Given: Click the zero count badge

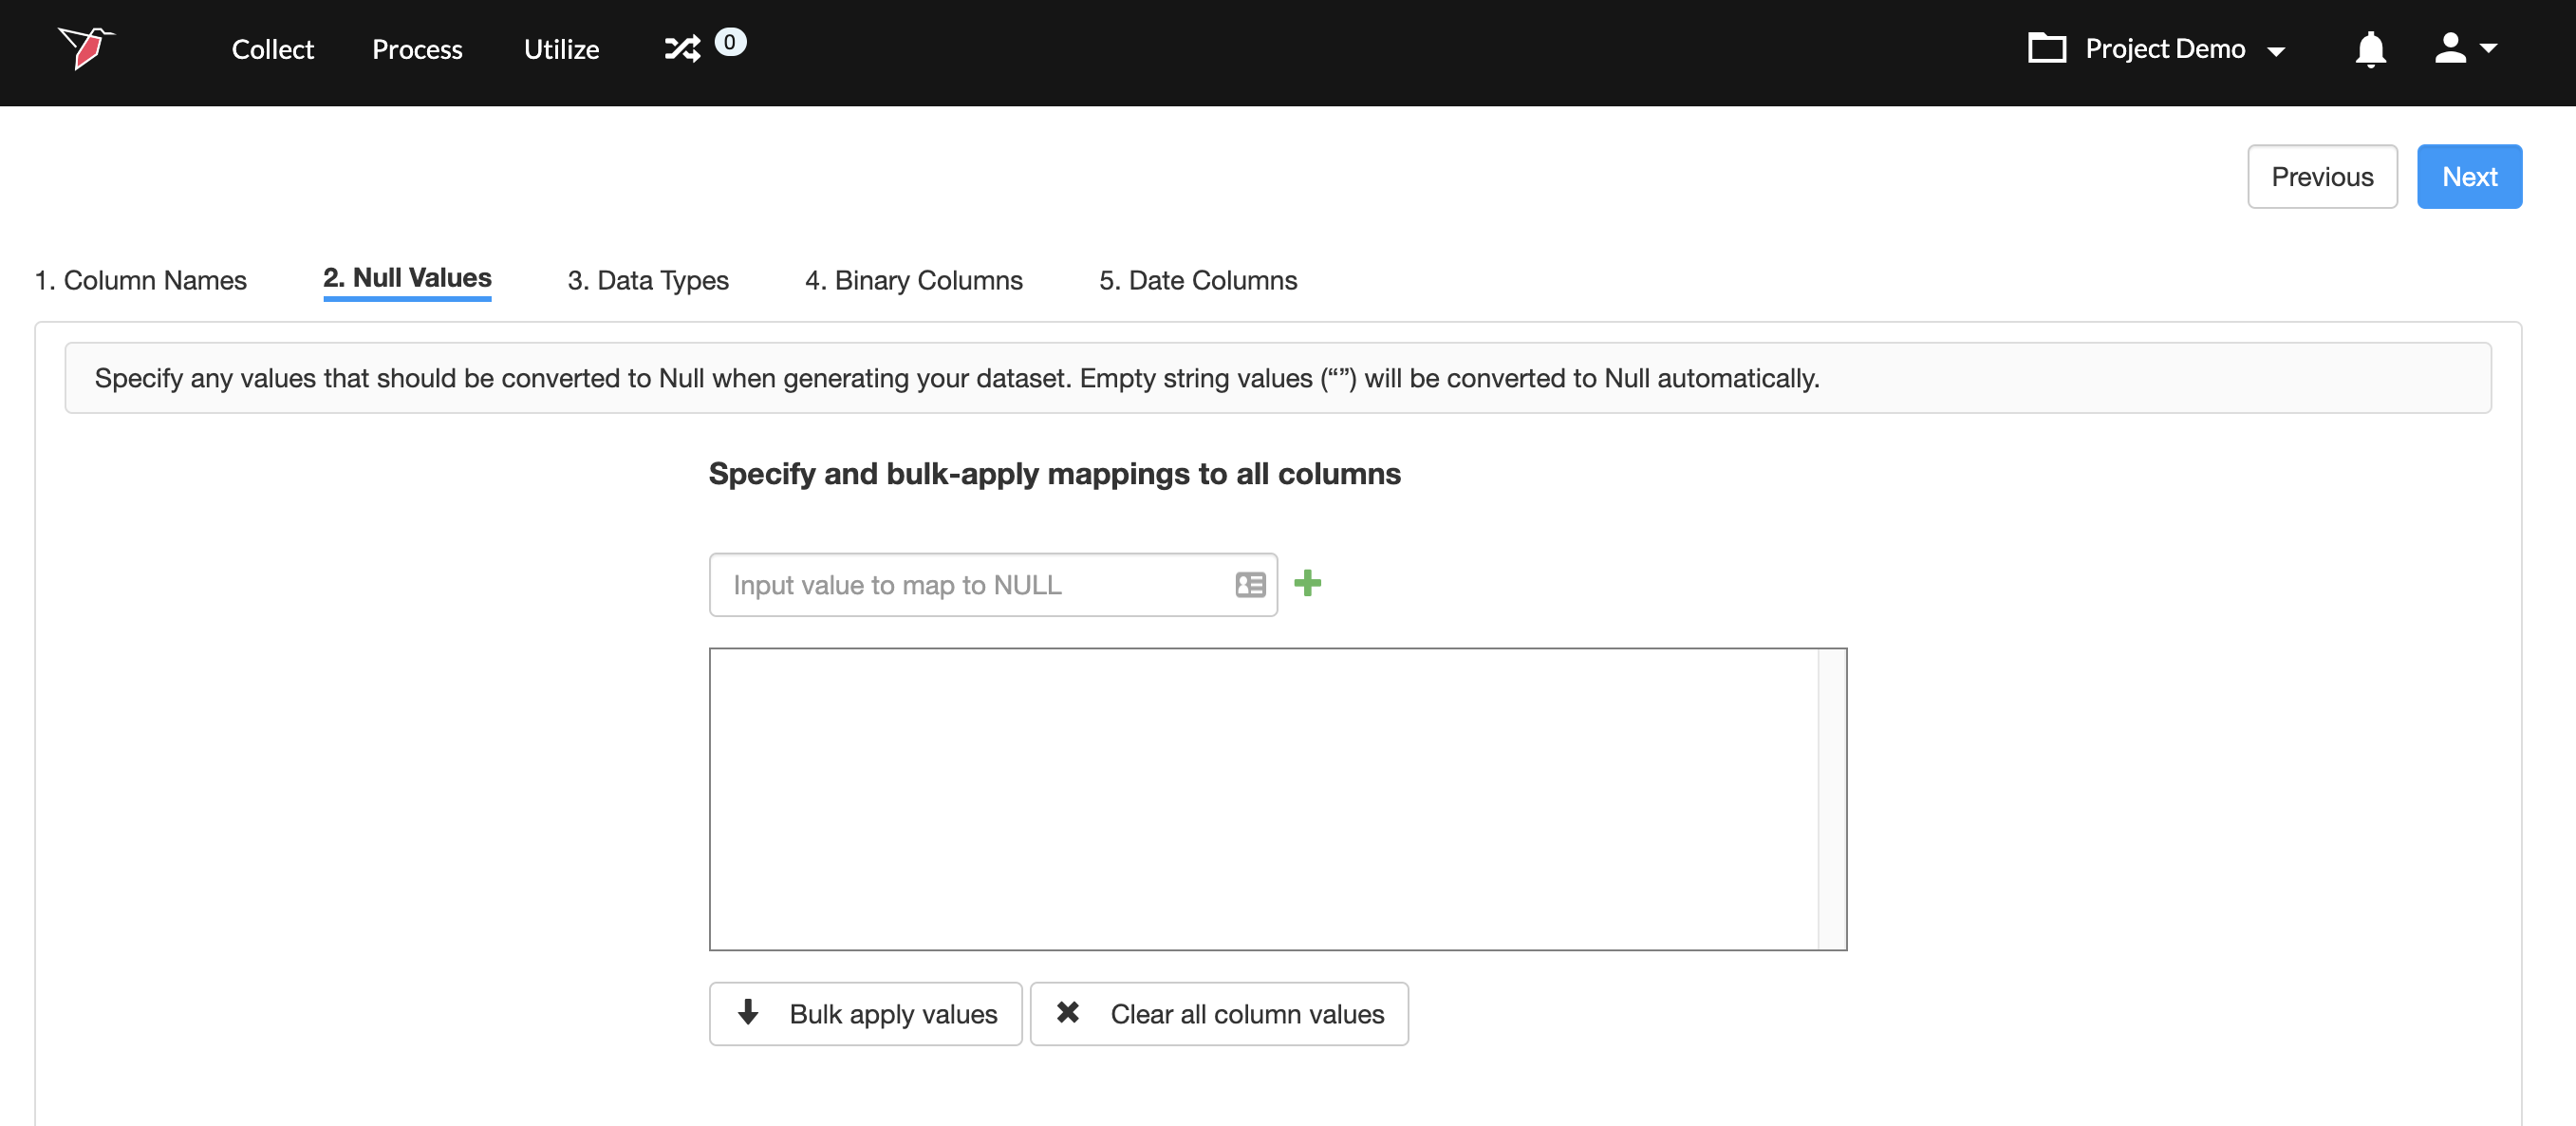Looking at the screenshot, I should [x=730, y=42].
